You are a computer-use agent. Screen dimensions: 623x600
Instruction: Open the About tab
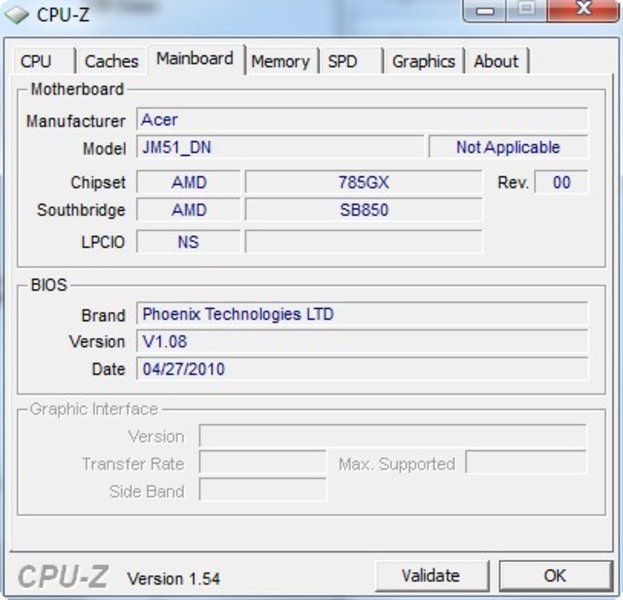pyautogui.click(x=497, y=61)
